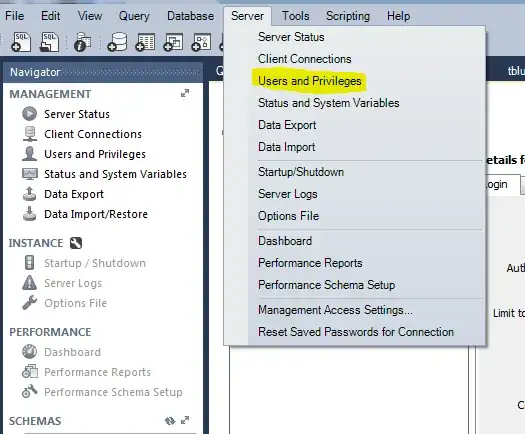Open the Database menu
The width and height of the screenshot is (525, 434).
click(x=191, y=16)
